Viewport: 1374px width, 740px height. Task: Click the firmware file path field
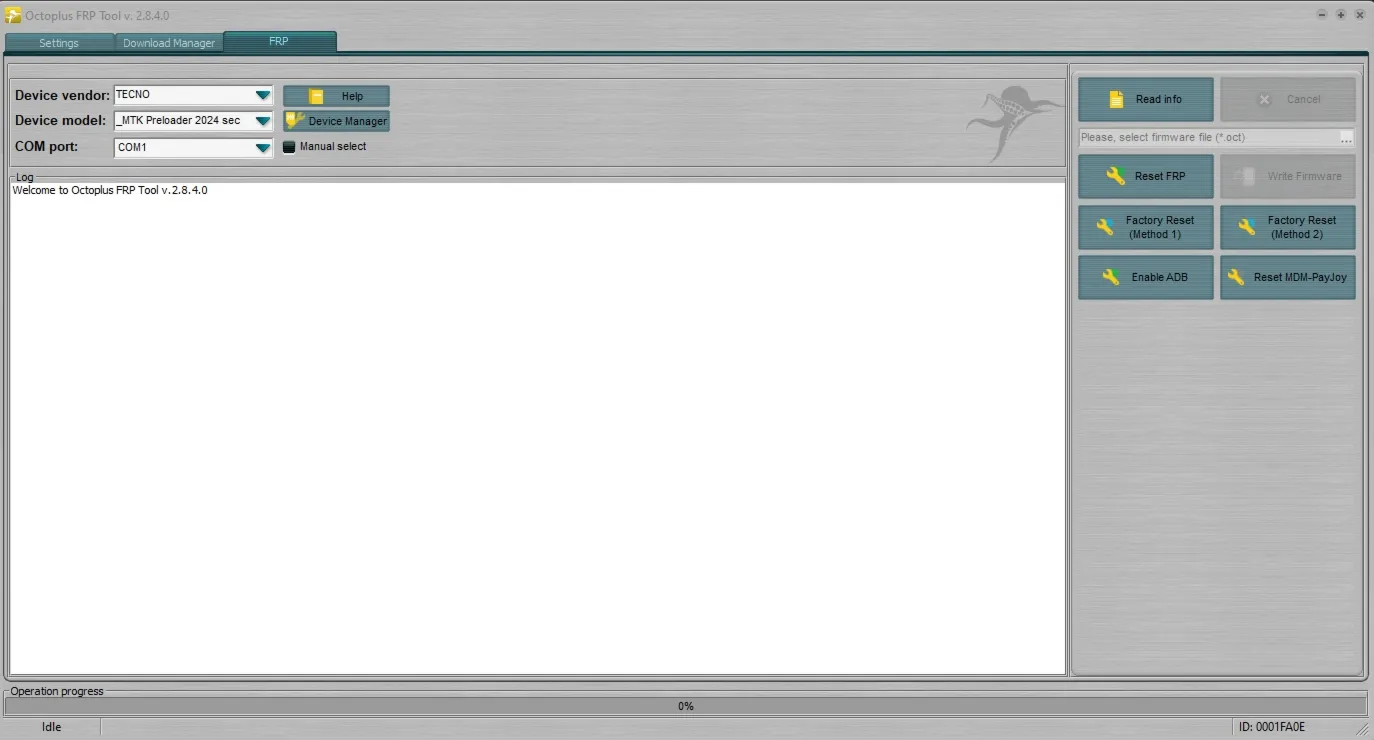click(x=1209, y=138)
